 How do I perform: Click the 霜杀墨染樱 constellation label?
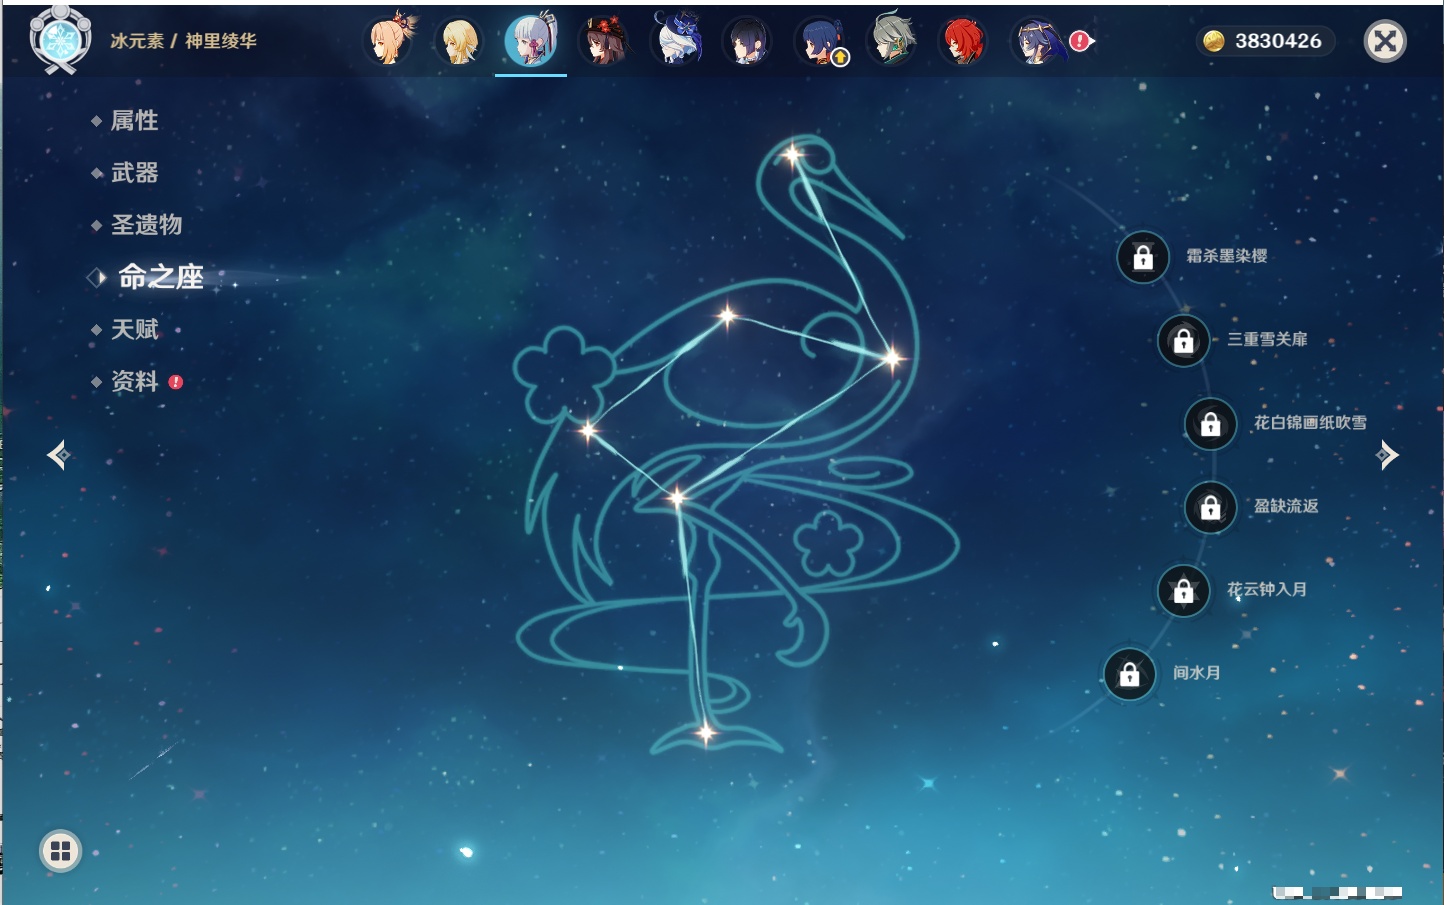[1226, 256]
